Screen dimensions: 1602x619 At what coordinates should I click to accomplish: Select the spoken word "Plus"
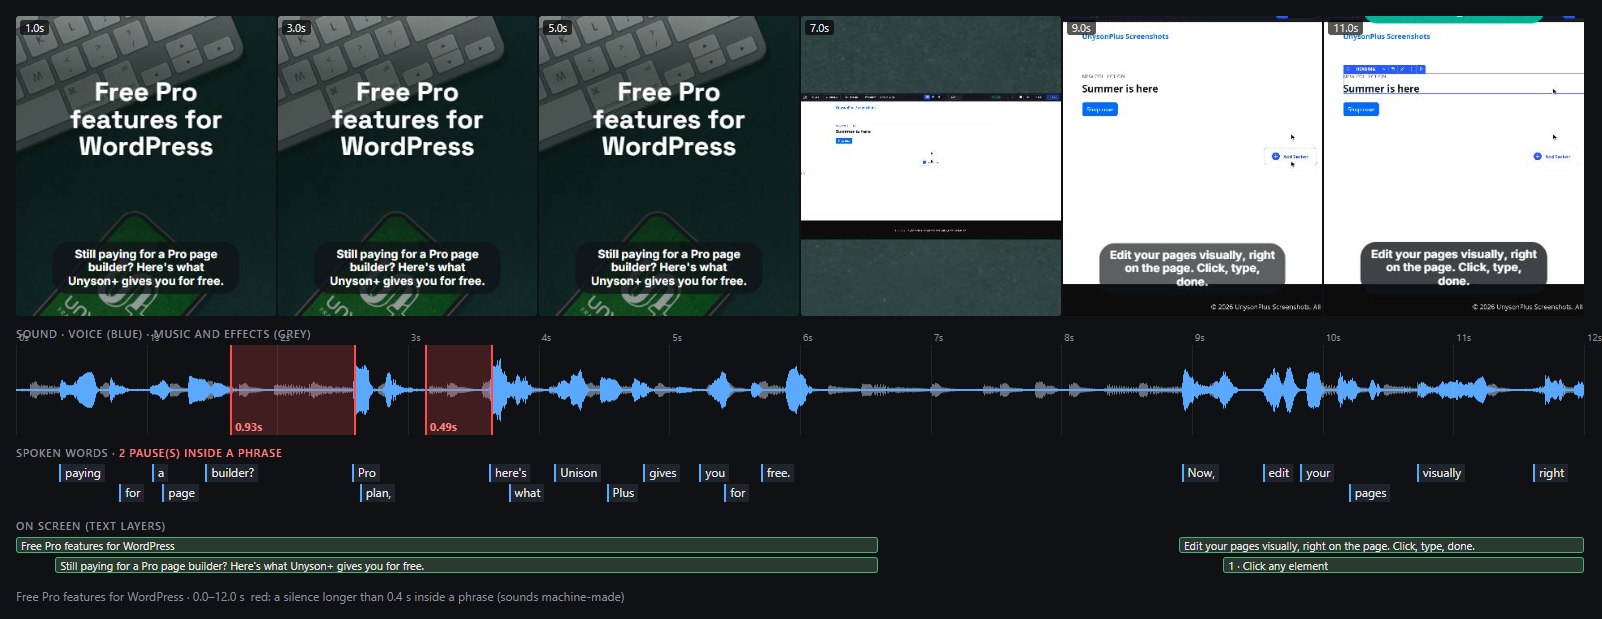[x=623, y=493]
